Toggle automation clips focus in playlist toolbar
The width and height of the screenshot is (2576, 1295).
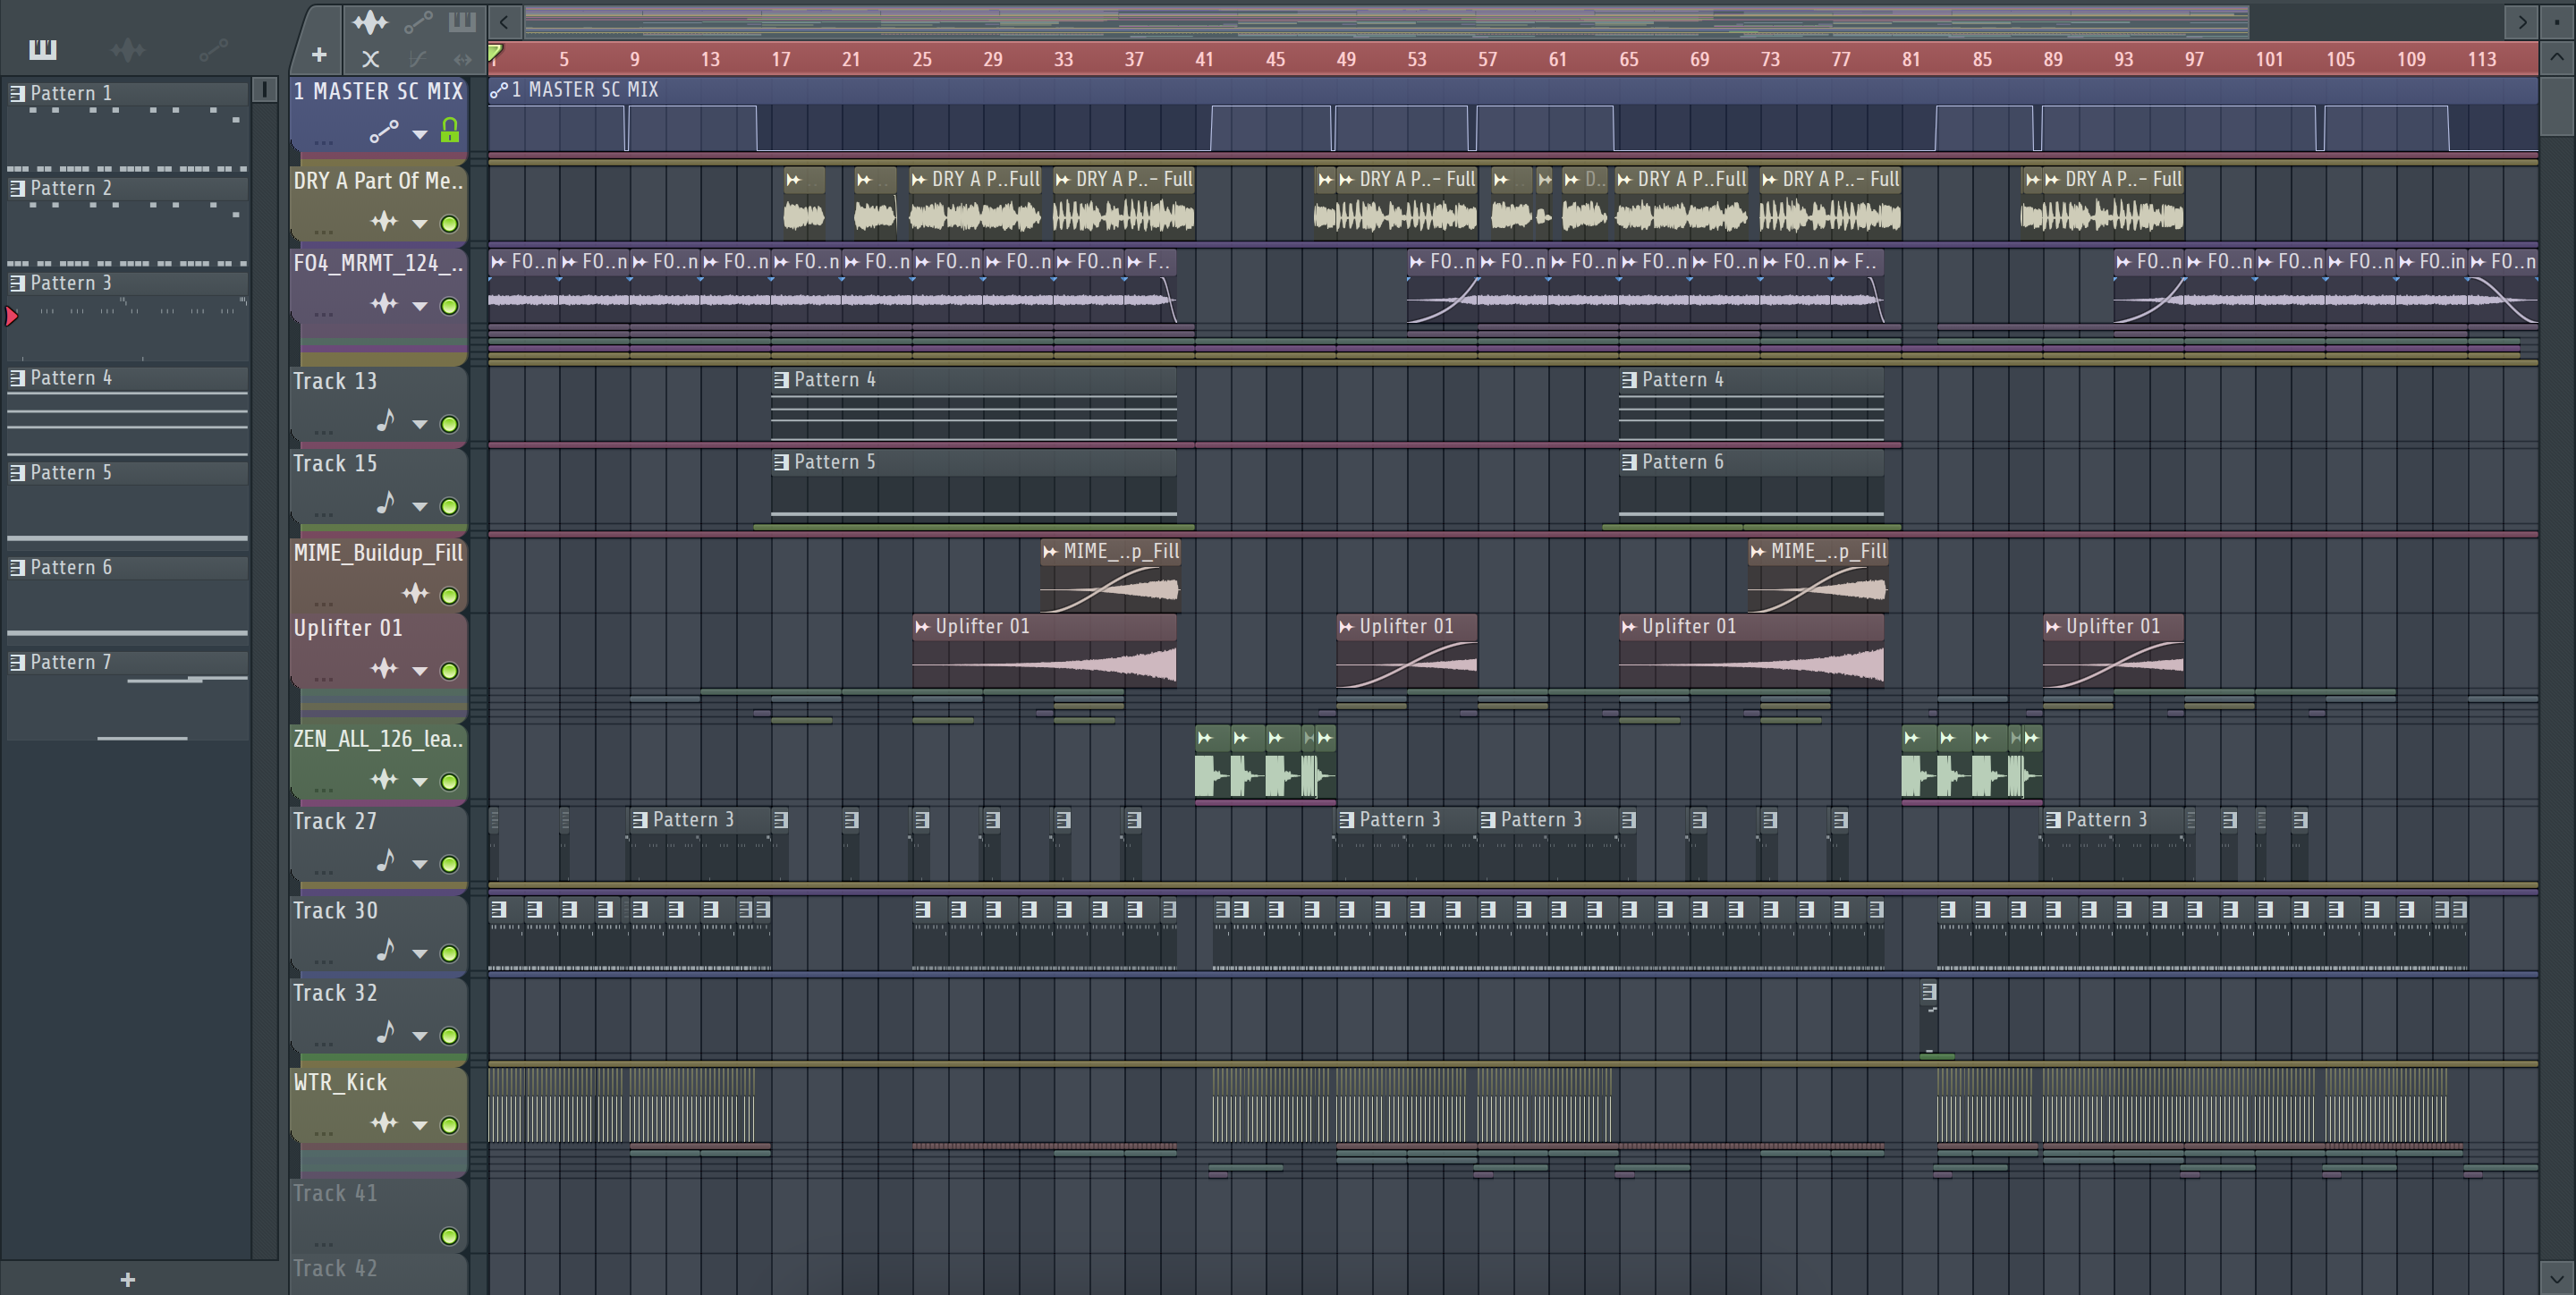[417, 21]
